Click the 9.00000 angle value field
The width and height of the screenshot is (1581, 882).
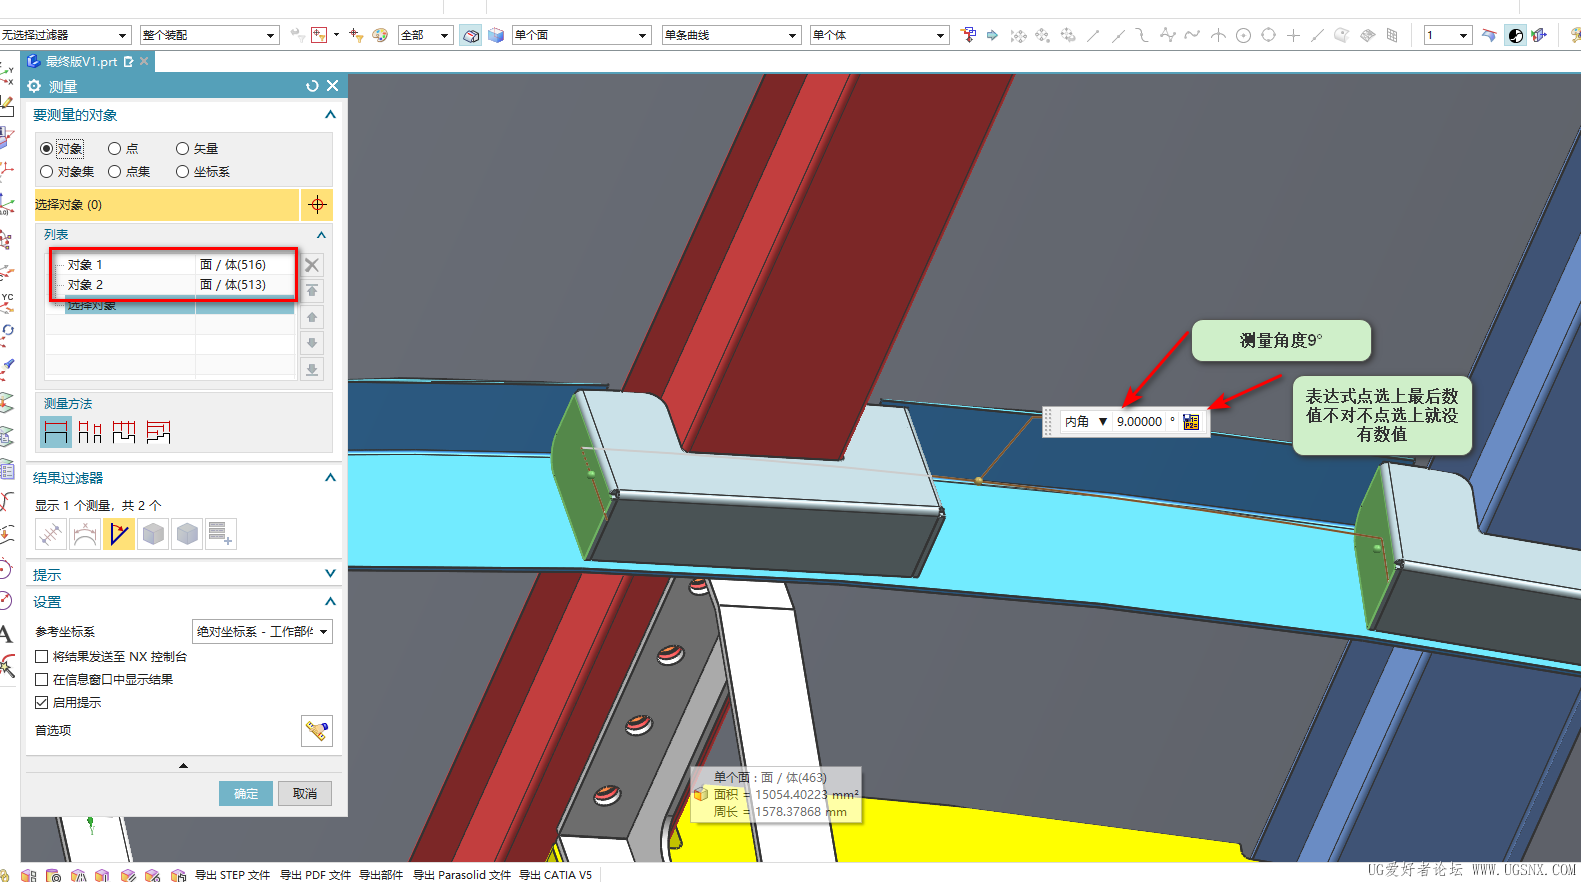click(x=1140, y=422)
